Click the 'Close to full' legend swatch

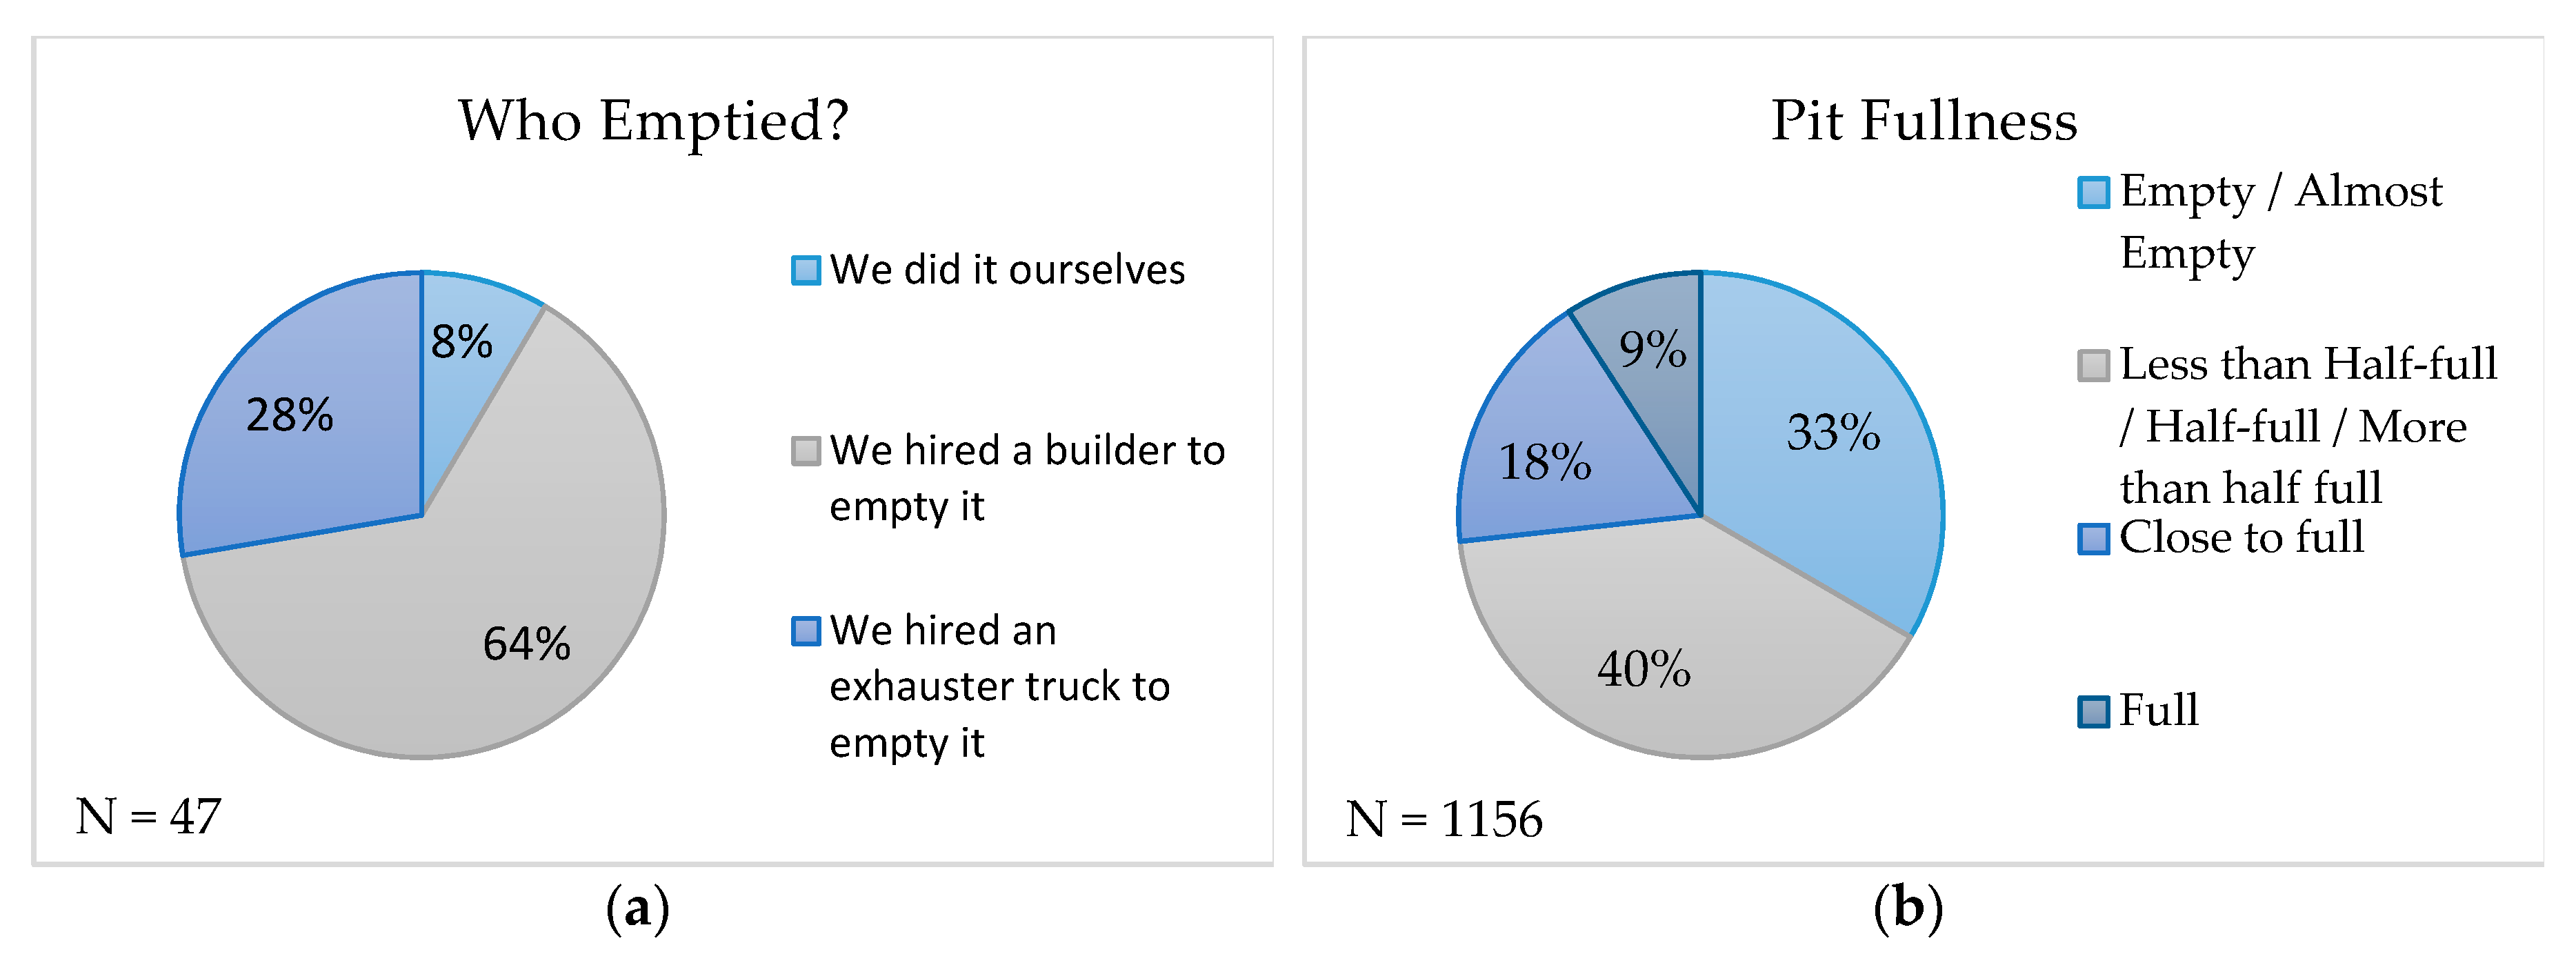tap(2093, 538)
